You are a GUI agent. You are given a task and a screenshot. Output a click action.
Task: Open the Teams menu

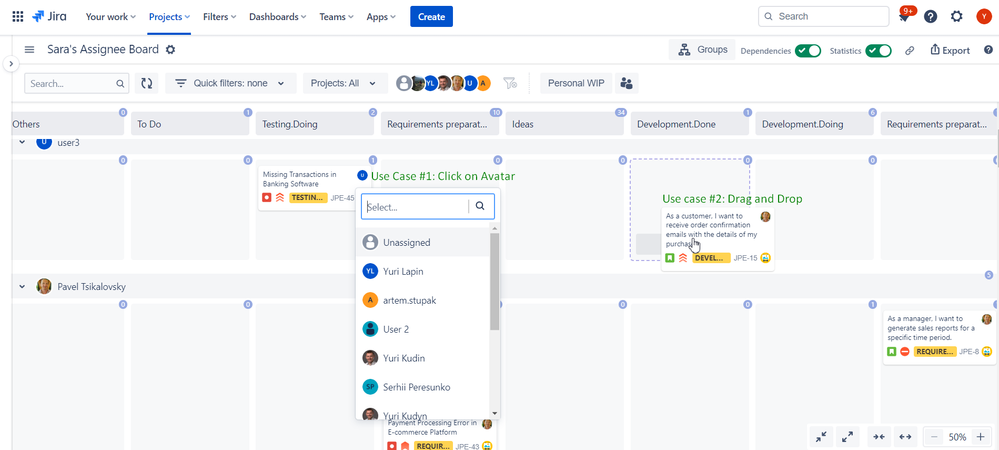337,17
